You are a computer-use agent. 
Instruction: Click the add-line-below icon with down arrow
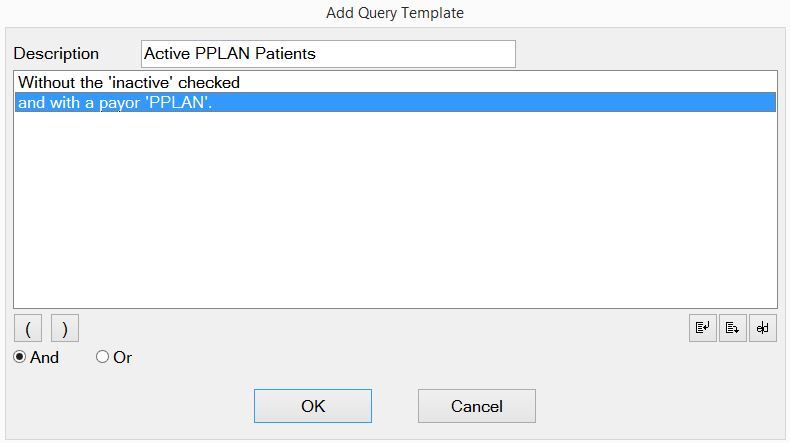coord(733,328)
